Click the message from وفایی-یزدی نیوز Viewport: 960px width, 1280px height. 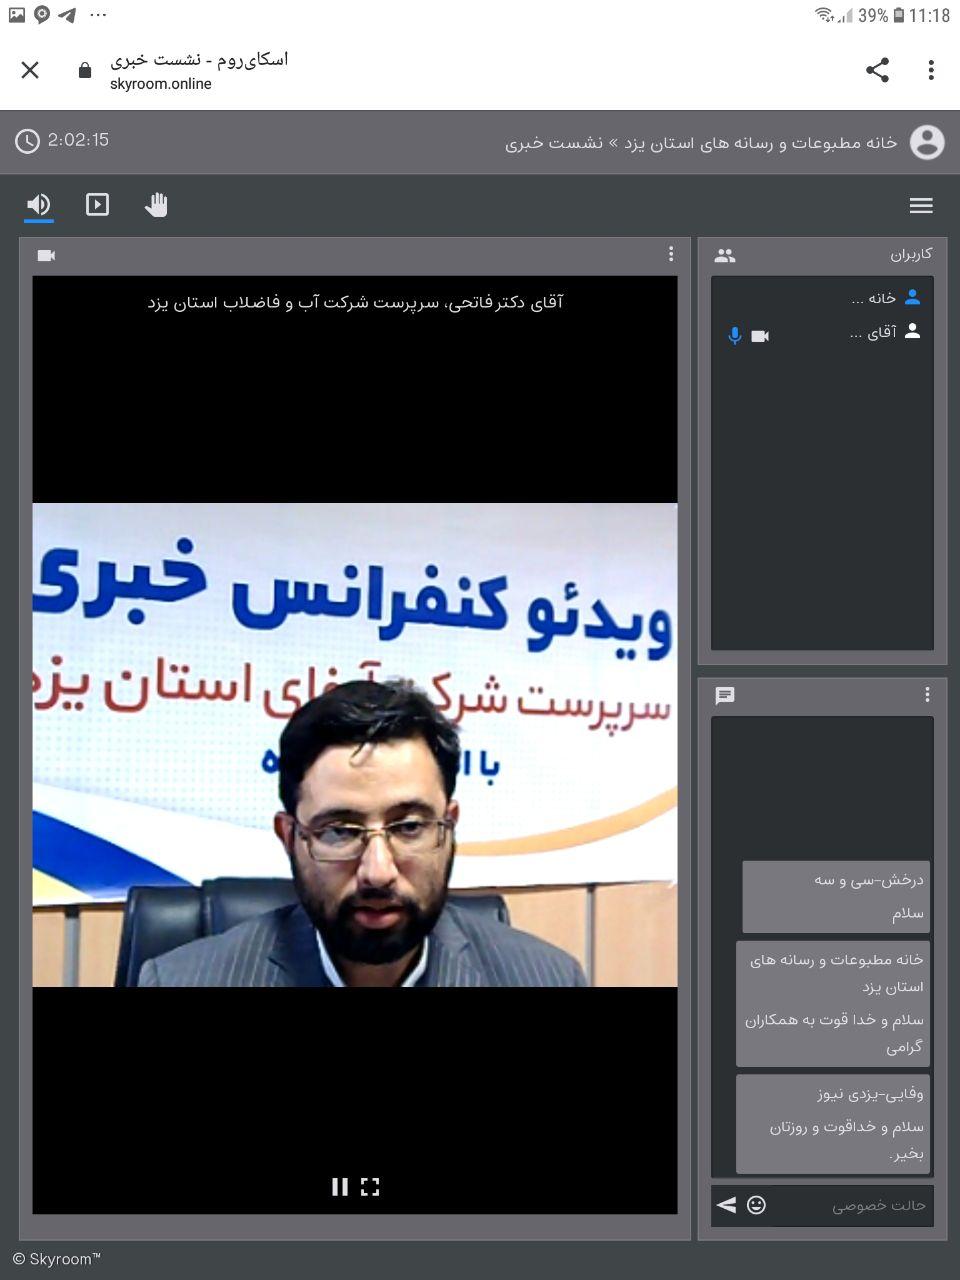point(833,1124)
